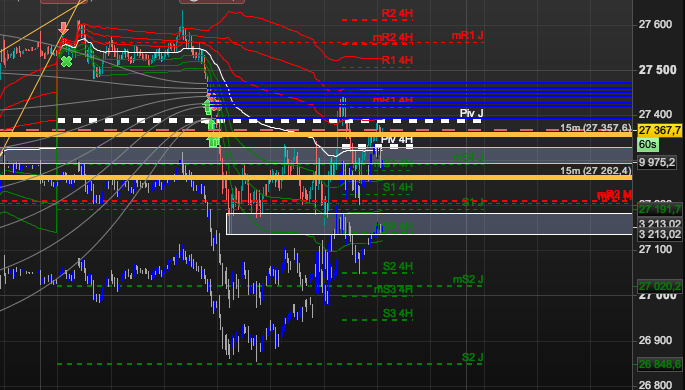The height and width of the screenshot is (390, 685).
Task: Select the Piv J pivot label
Action: [471, 114]
